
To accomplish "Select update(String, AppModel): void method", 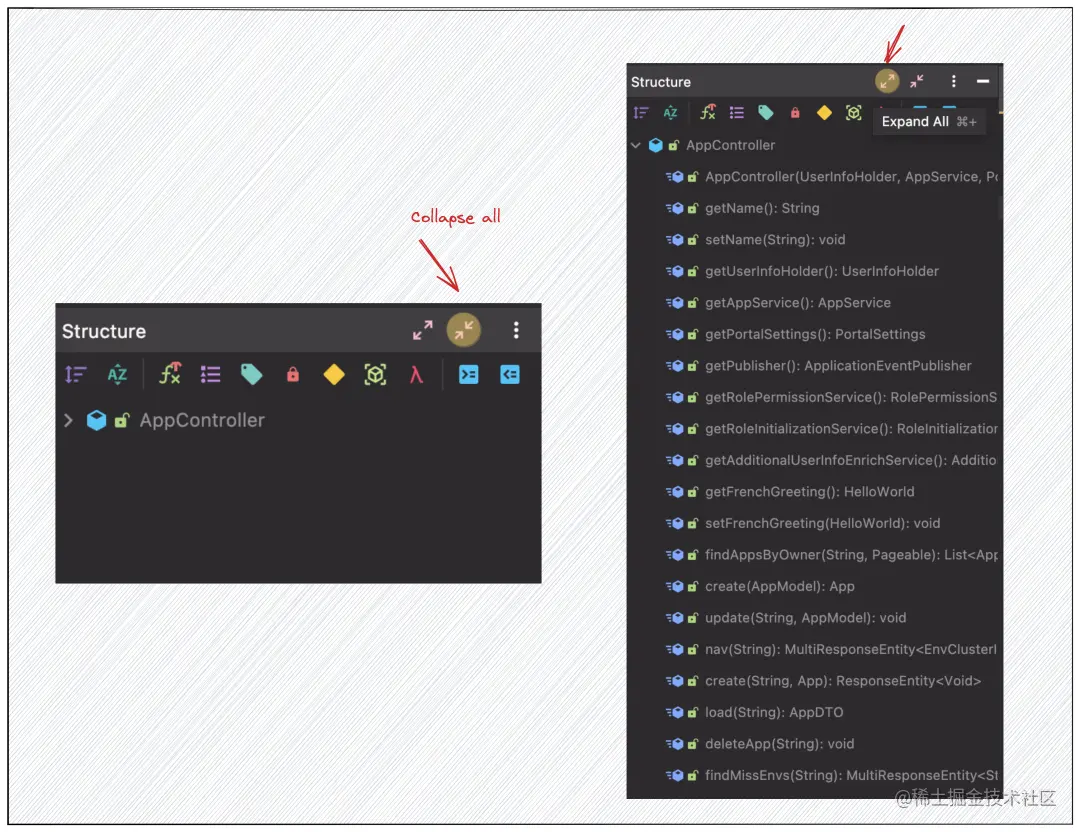I will [x=813, y=618].
